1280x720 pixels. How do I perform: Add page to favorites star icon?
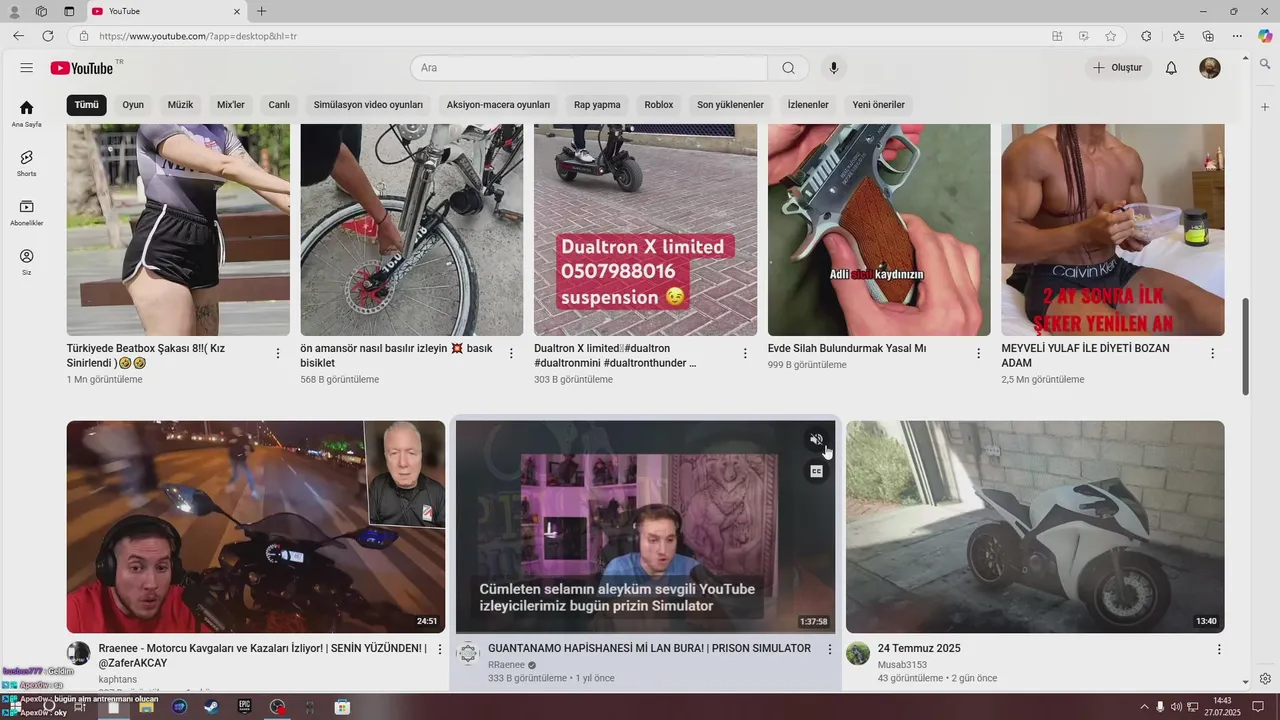point(1110,36)
